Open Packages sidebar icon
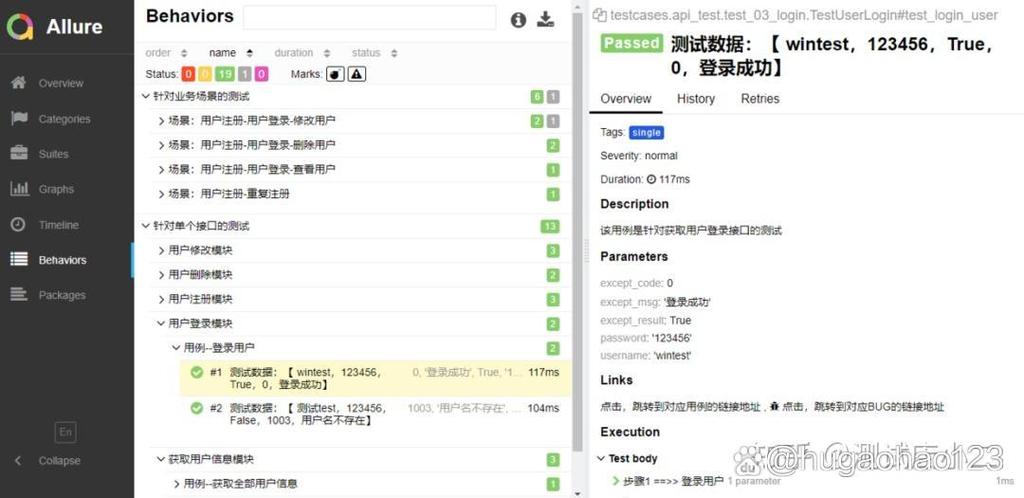 19,294
